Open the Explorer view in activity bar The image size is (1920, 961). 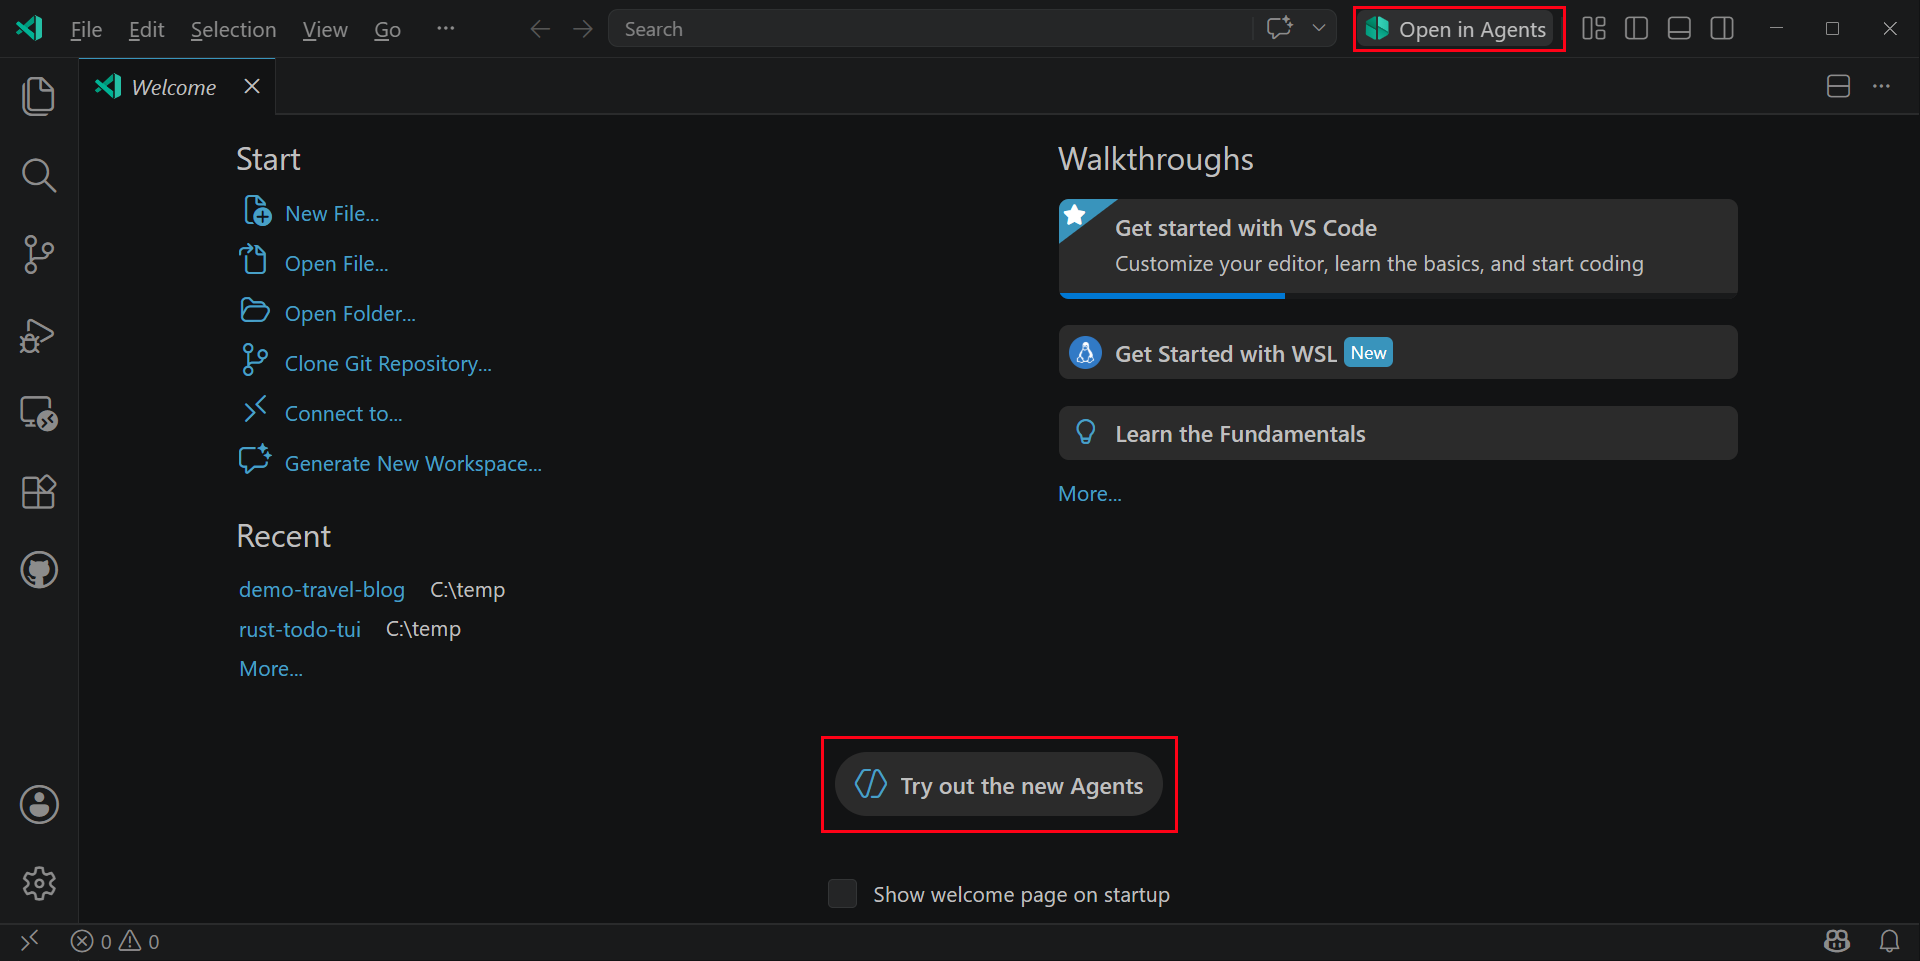(x=39, y=96)
